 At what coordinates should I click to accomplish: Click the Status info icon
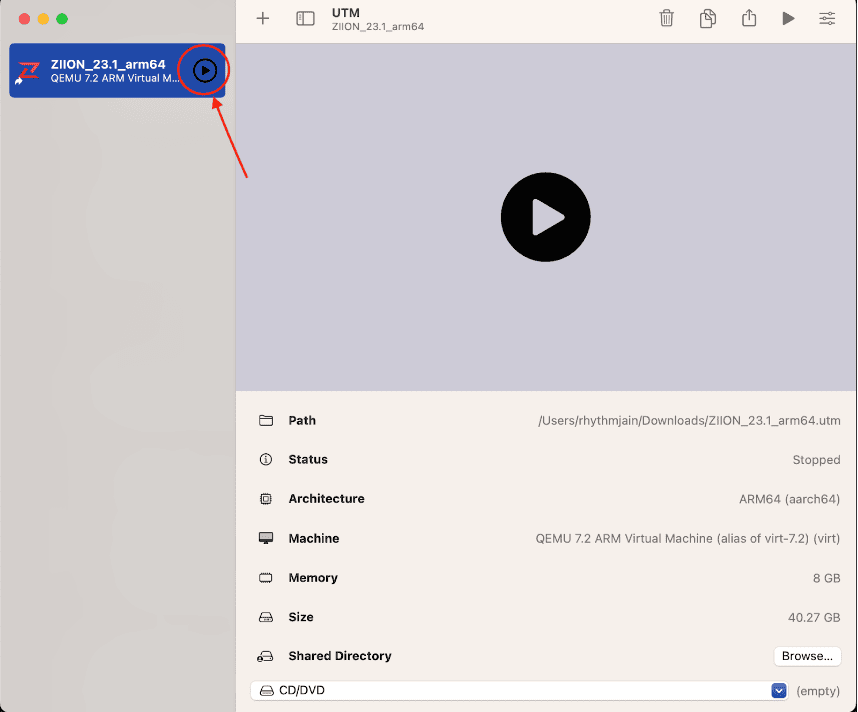pos(266,459)
